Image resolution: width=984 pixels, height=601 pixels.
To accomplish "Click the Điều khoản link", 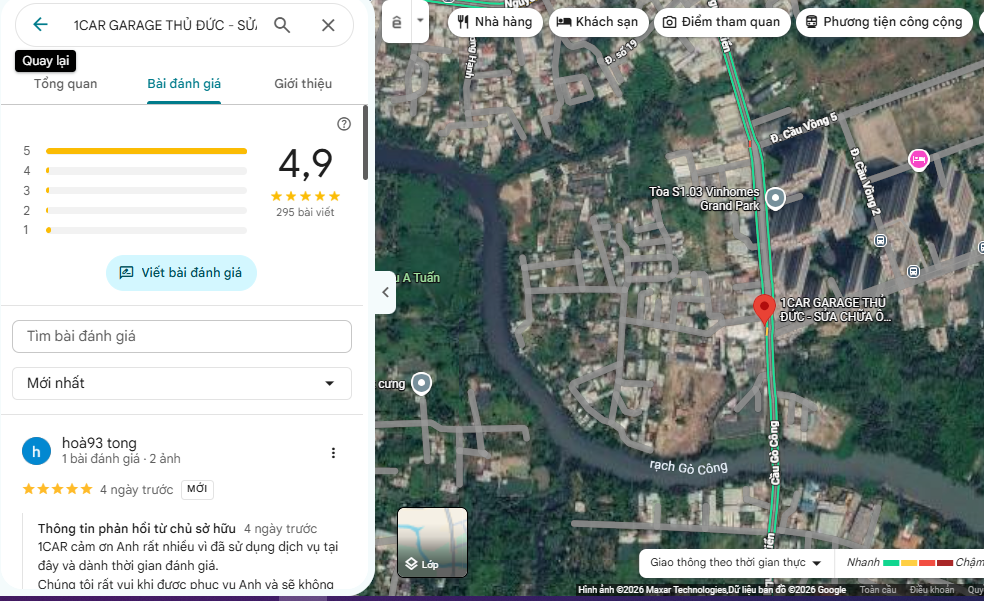I will point(931,590).
